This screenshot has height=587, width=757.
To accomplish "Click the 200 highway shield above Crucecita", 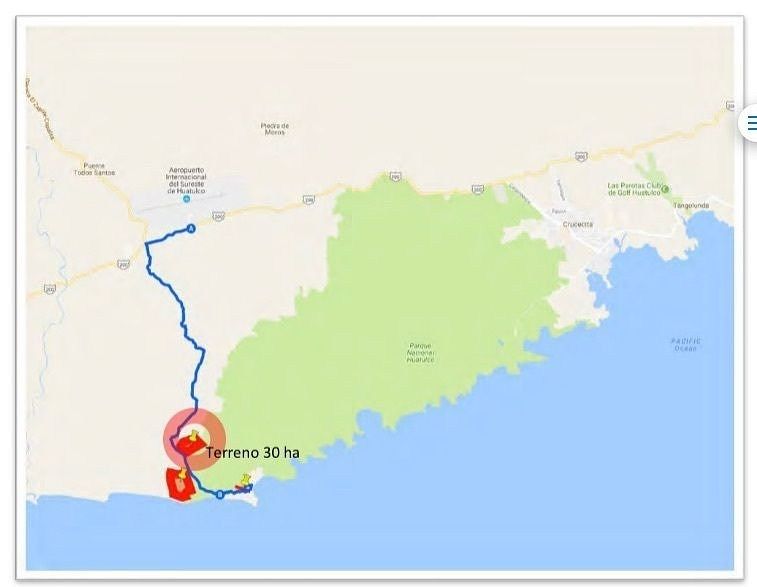I will click(x=581, y=156).
